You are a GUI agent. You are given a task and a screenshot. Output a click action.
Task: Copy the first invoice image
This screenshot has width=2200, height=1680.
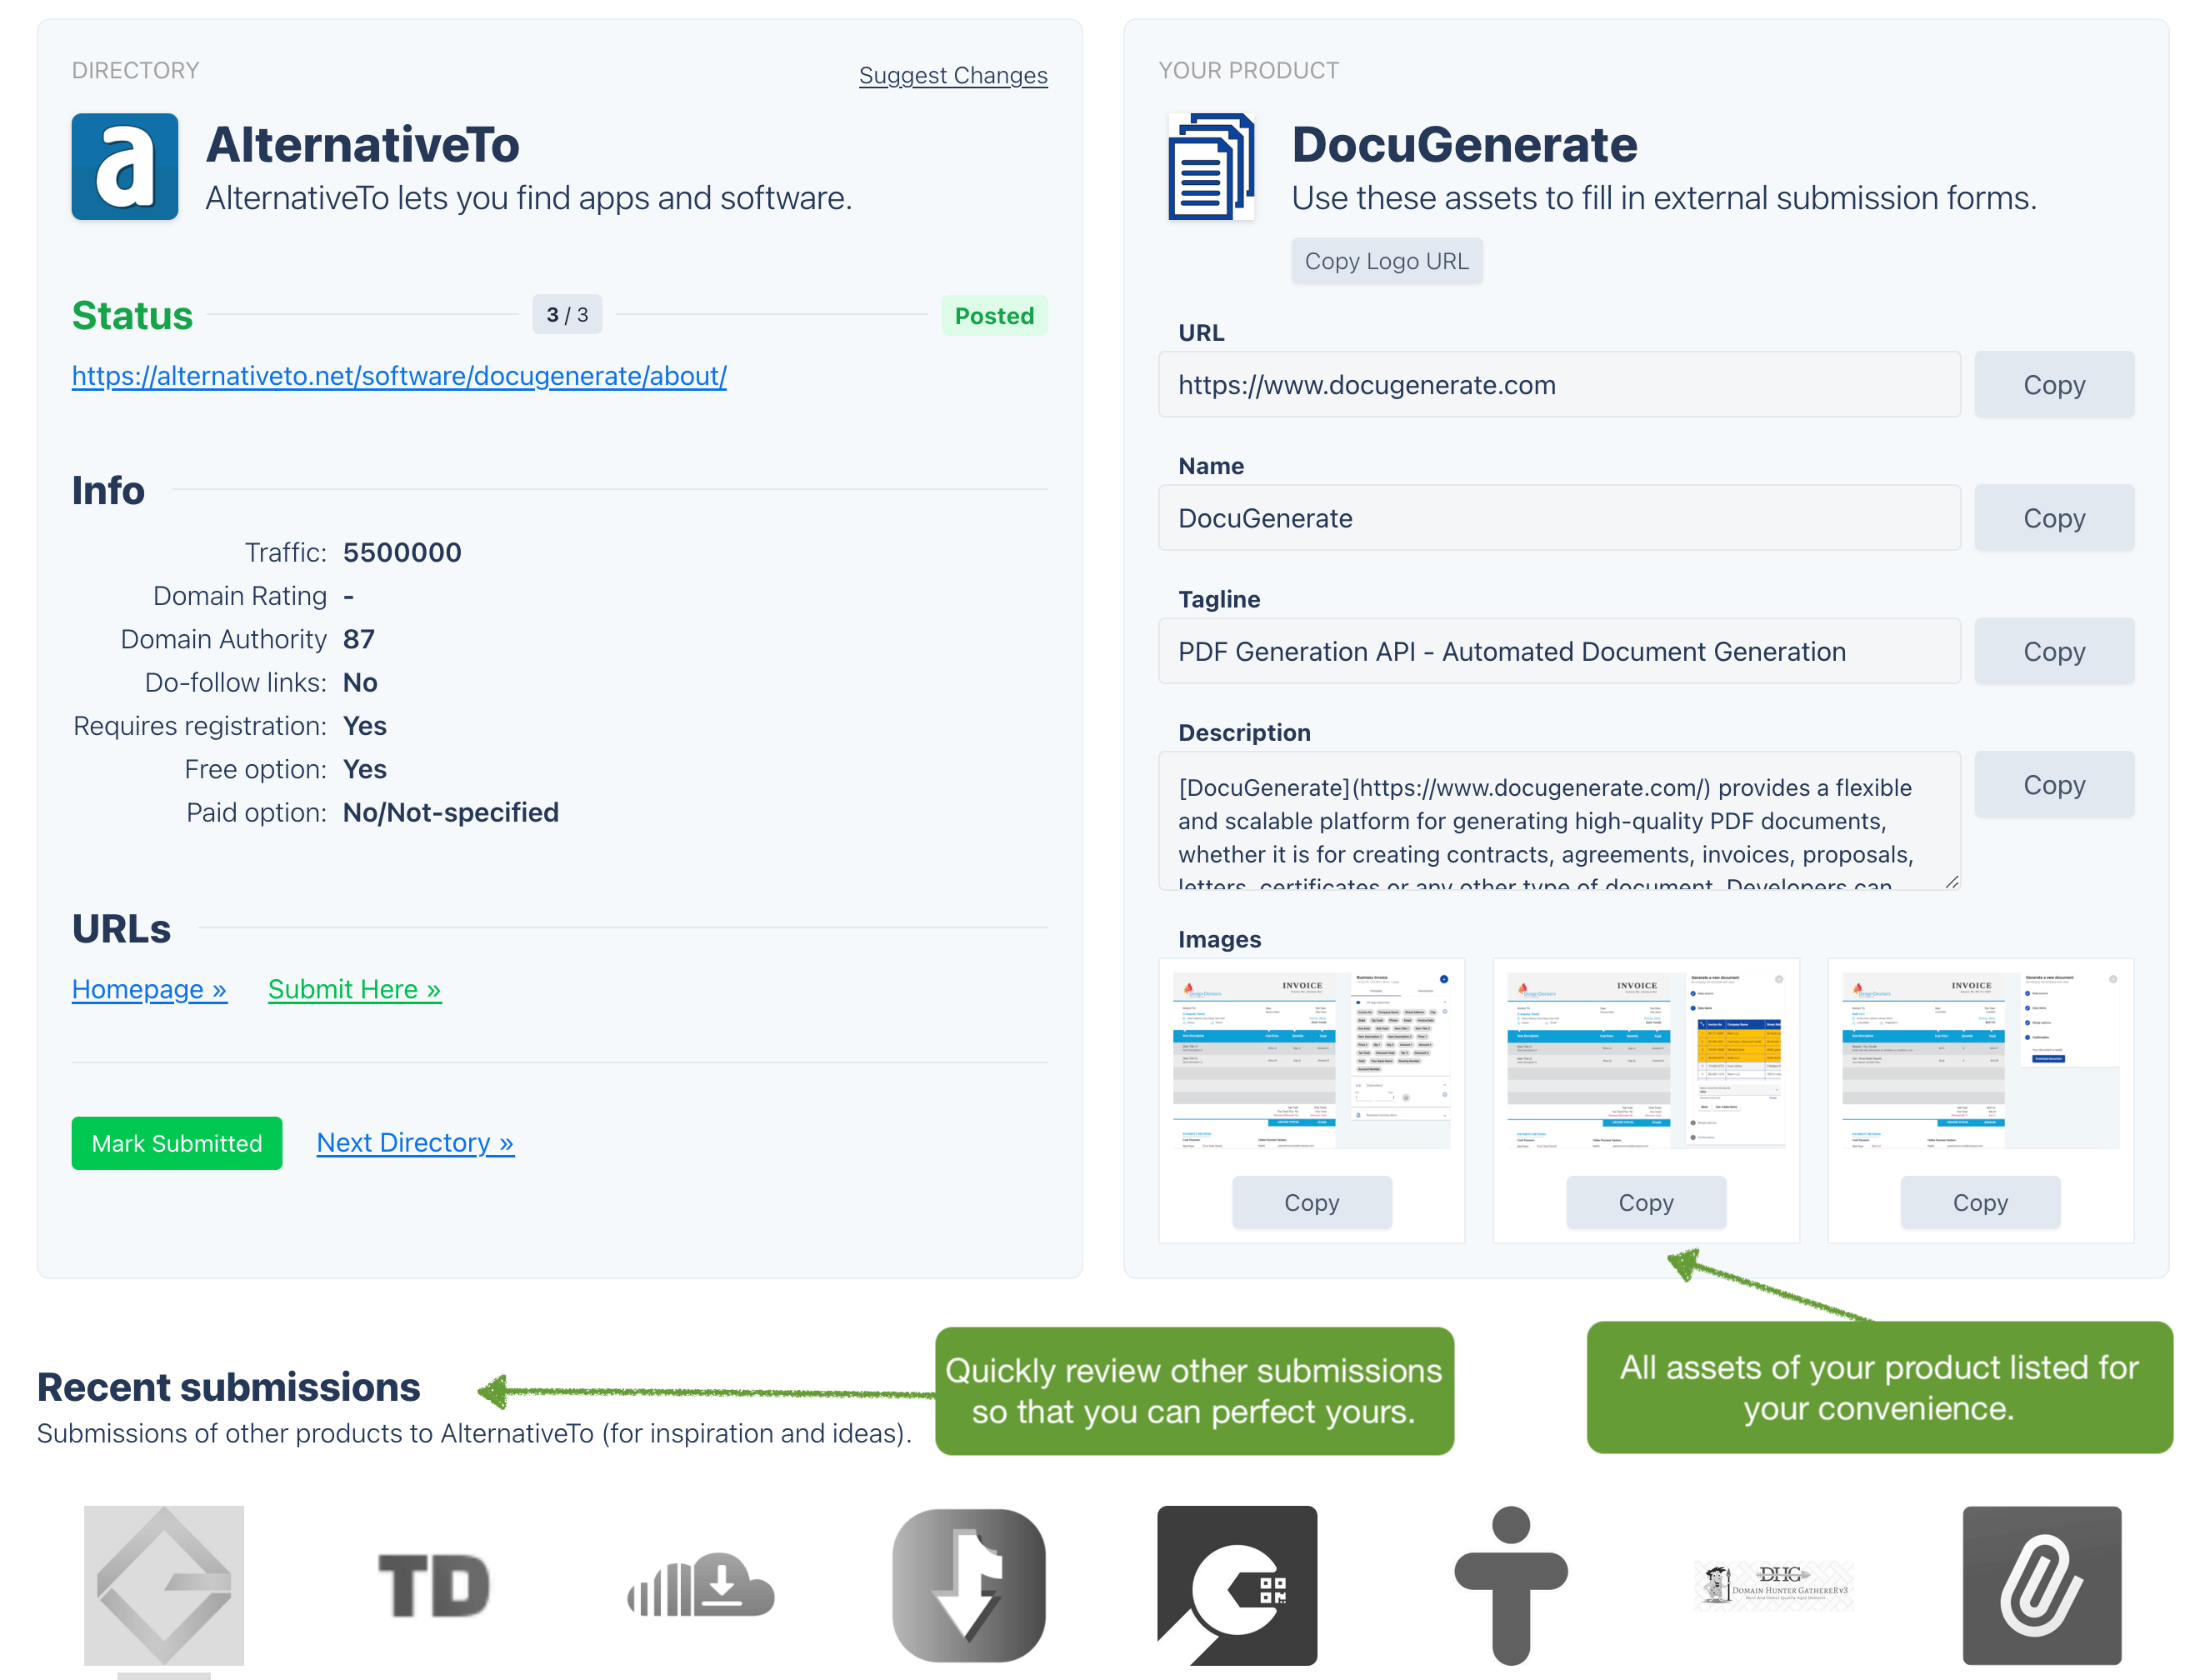(x=1312, y=1203)
